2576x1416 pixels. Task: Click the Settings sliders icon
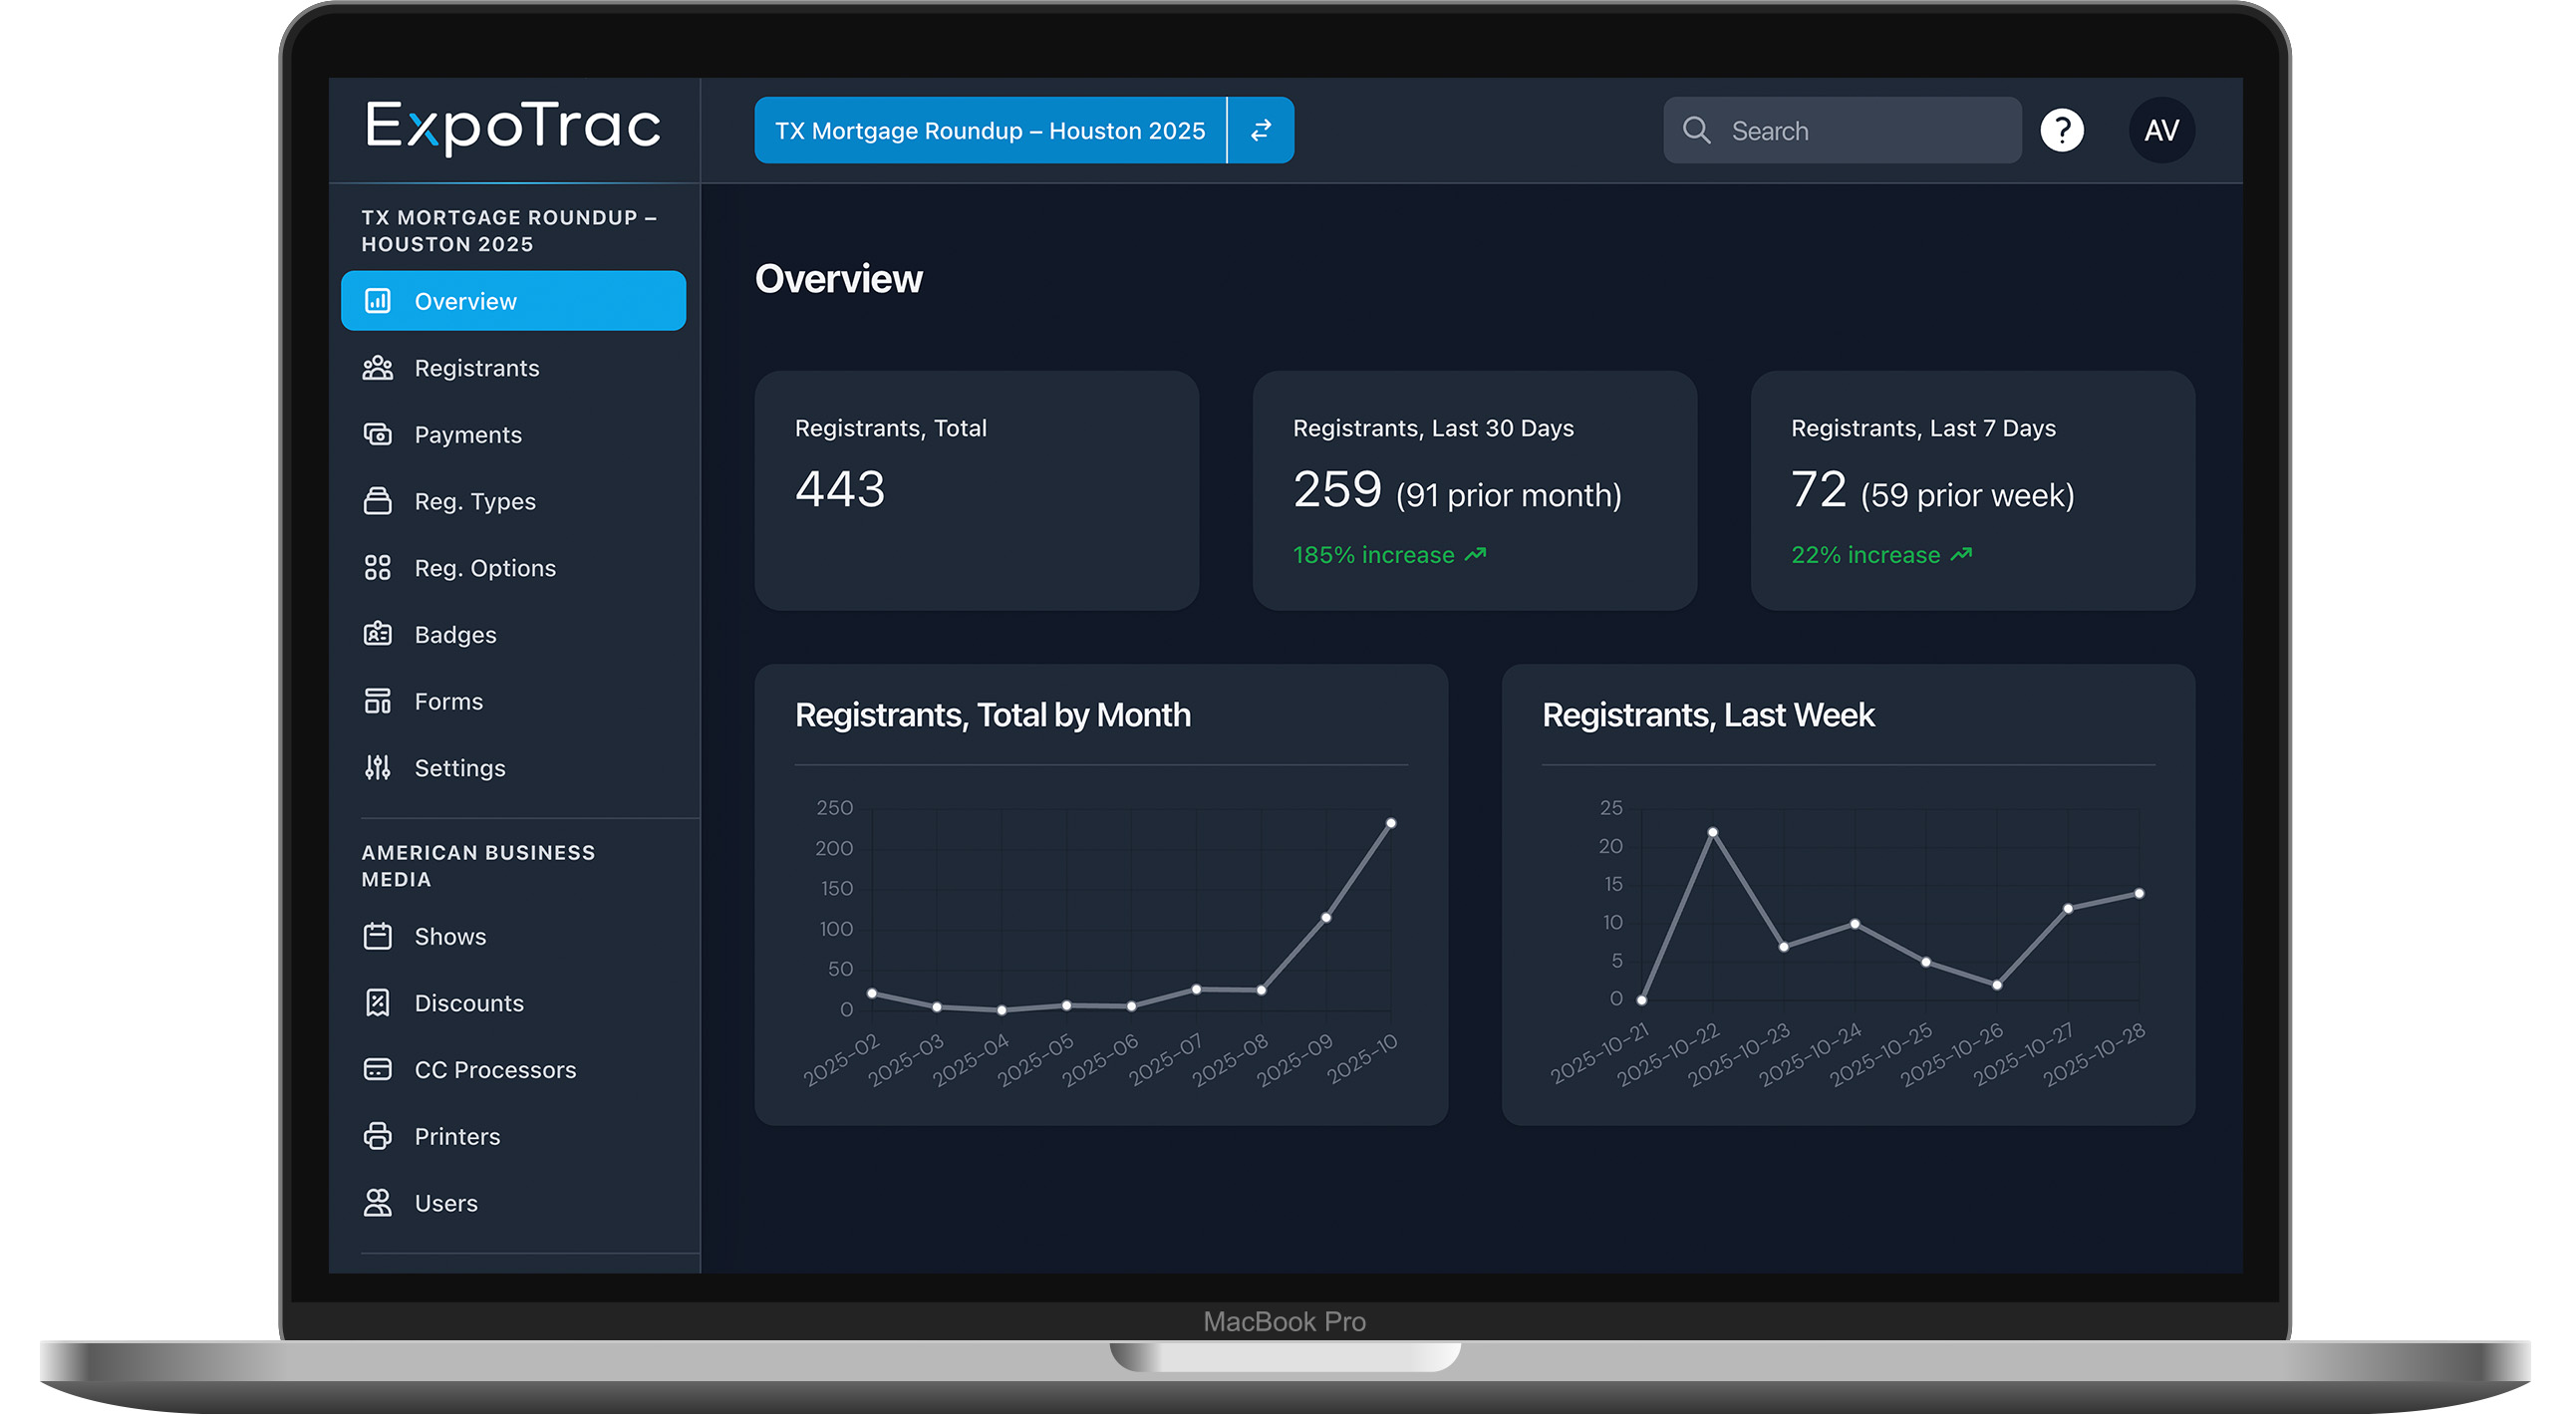click(x=377, y=768)
